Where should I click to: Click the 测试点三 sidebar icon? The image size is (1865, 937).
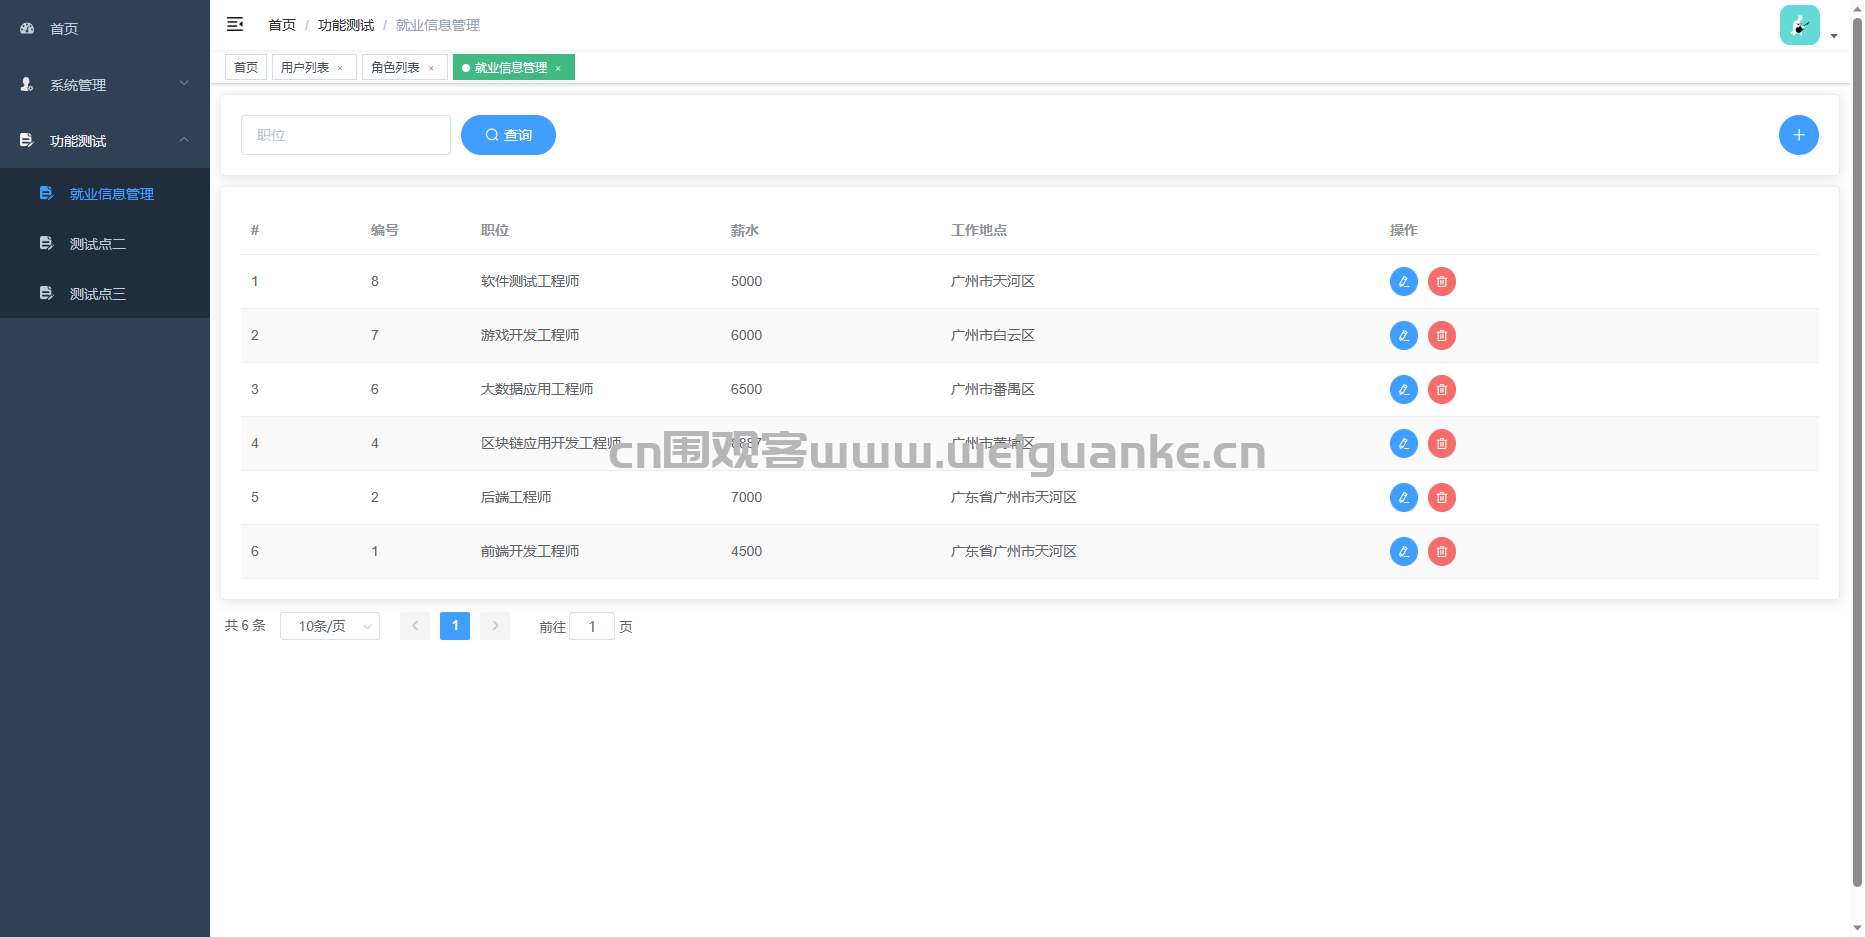click(x=46, y=293)
